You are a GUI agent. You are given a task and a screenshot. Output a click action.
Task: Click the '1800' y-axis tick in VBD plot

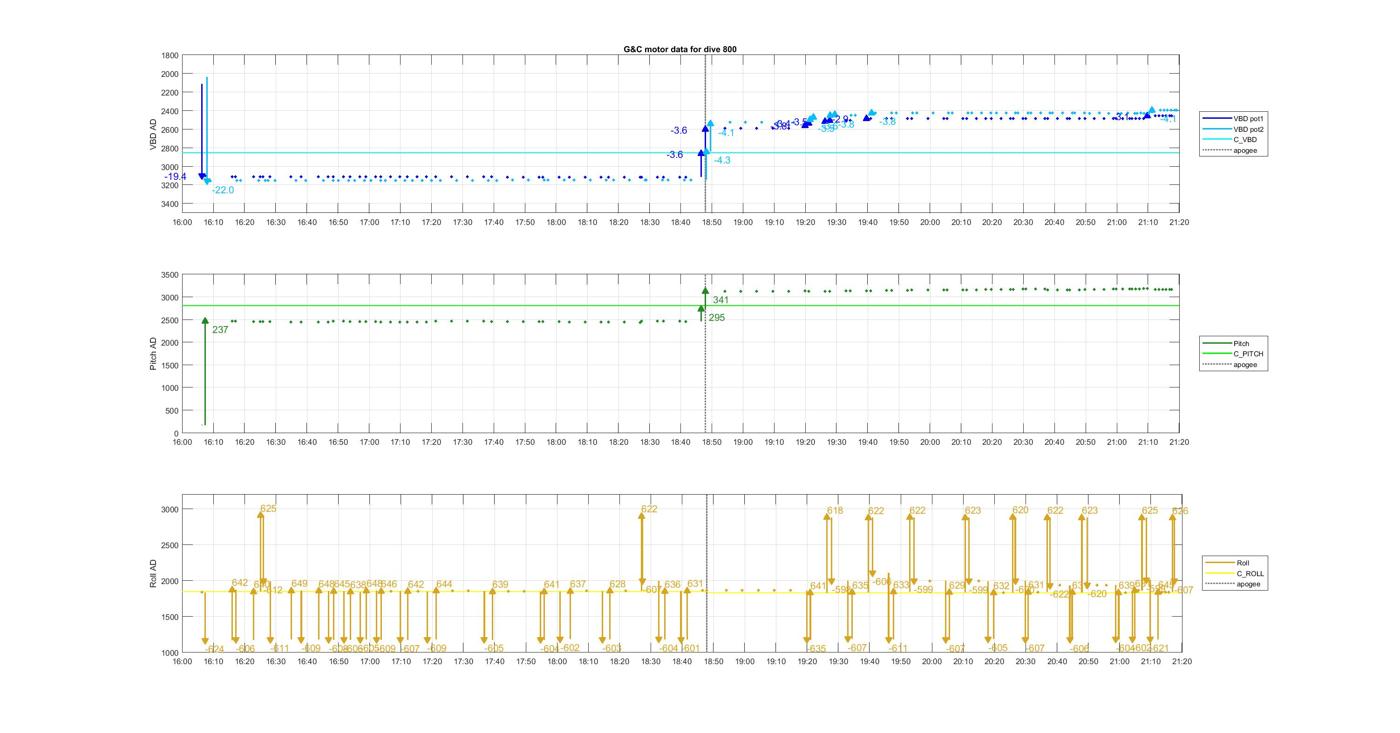(x=170, y=56)
